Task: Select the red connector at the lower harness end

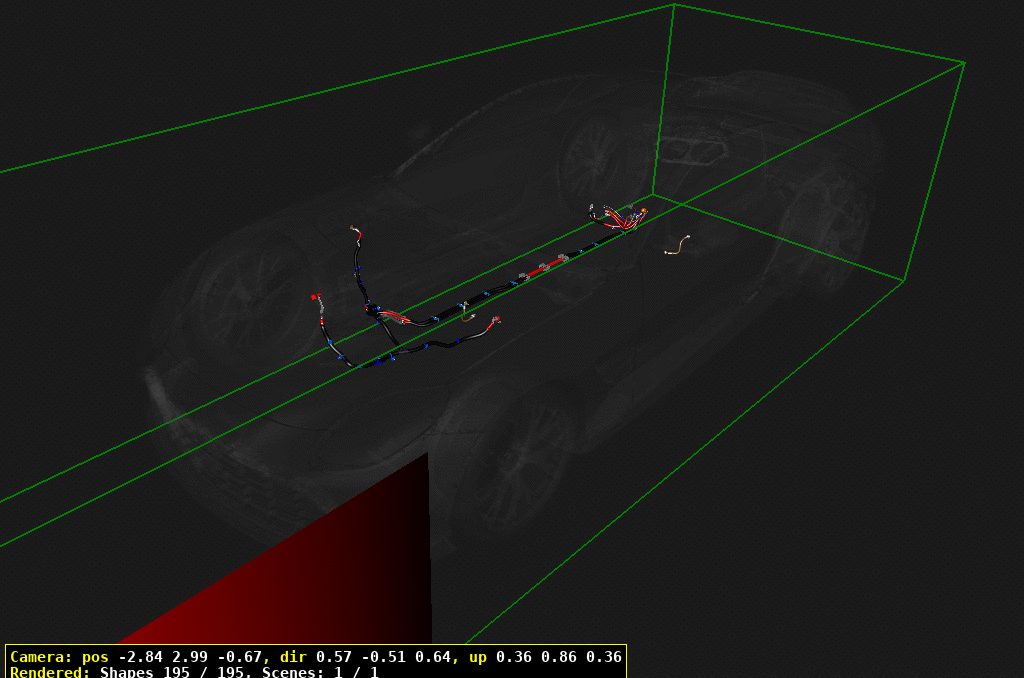Action: (x=496, y=318)
